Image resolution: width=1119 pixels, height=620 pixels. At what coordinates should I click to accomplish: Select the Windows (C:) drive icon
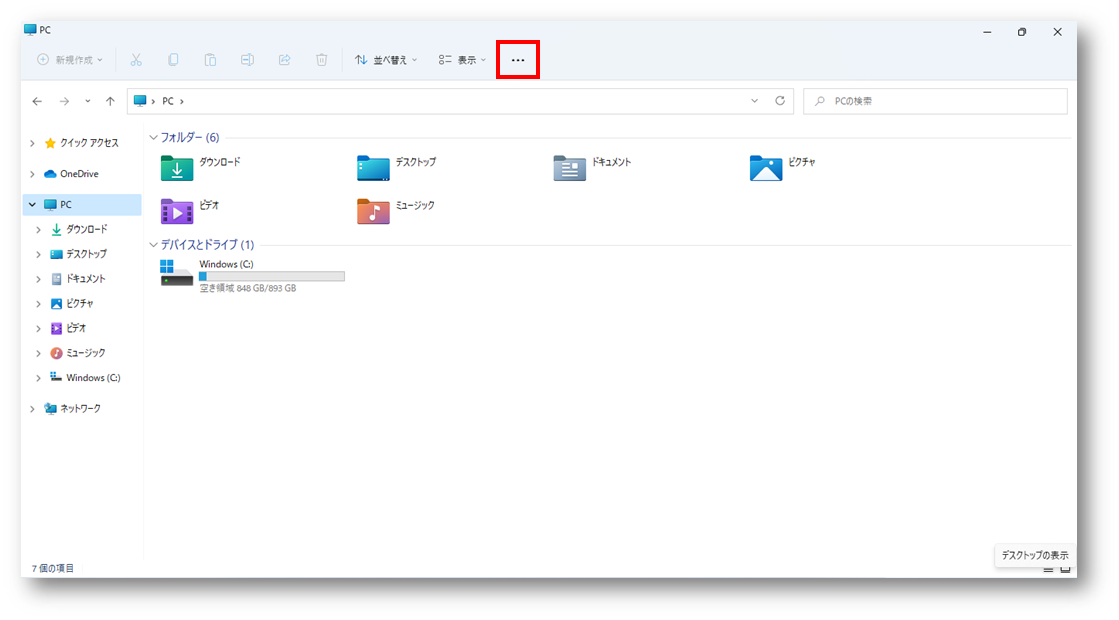coord(176,273)
